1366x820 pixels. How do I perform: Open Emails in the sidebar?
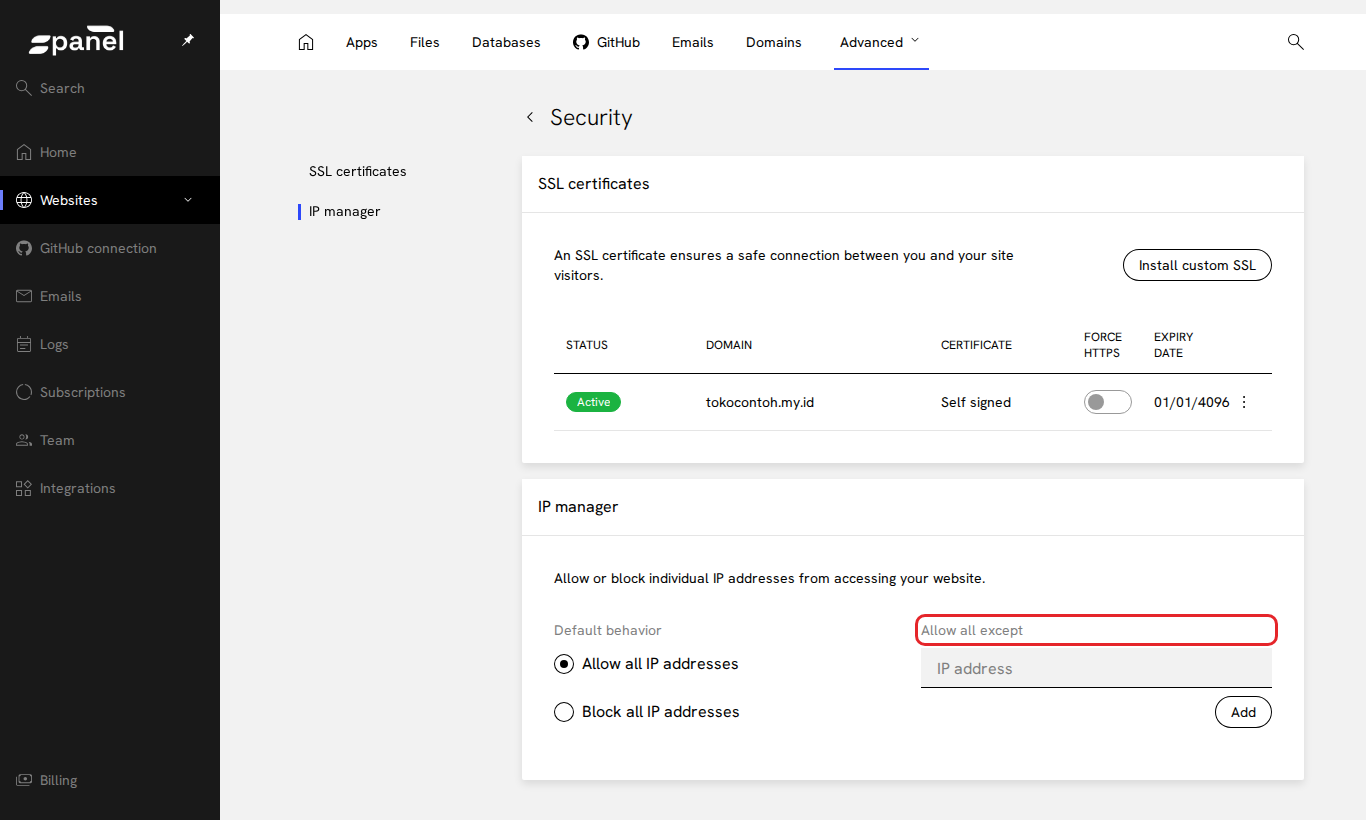(110, 296)
